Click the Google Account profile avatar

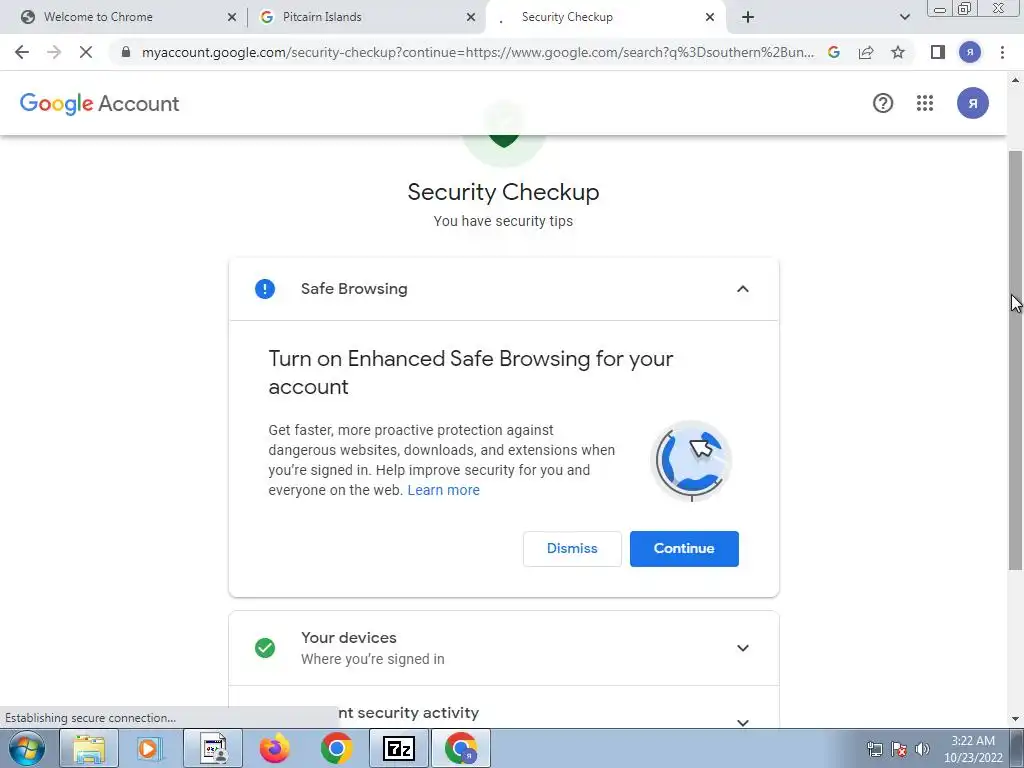pyautogui.click(x=972, y=103)
